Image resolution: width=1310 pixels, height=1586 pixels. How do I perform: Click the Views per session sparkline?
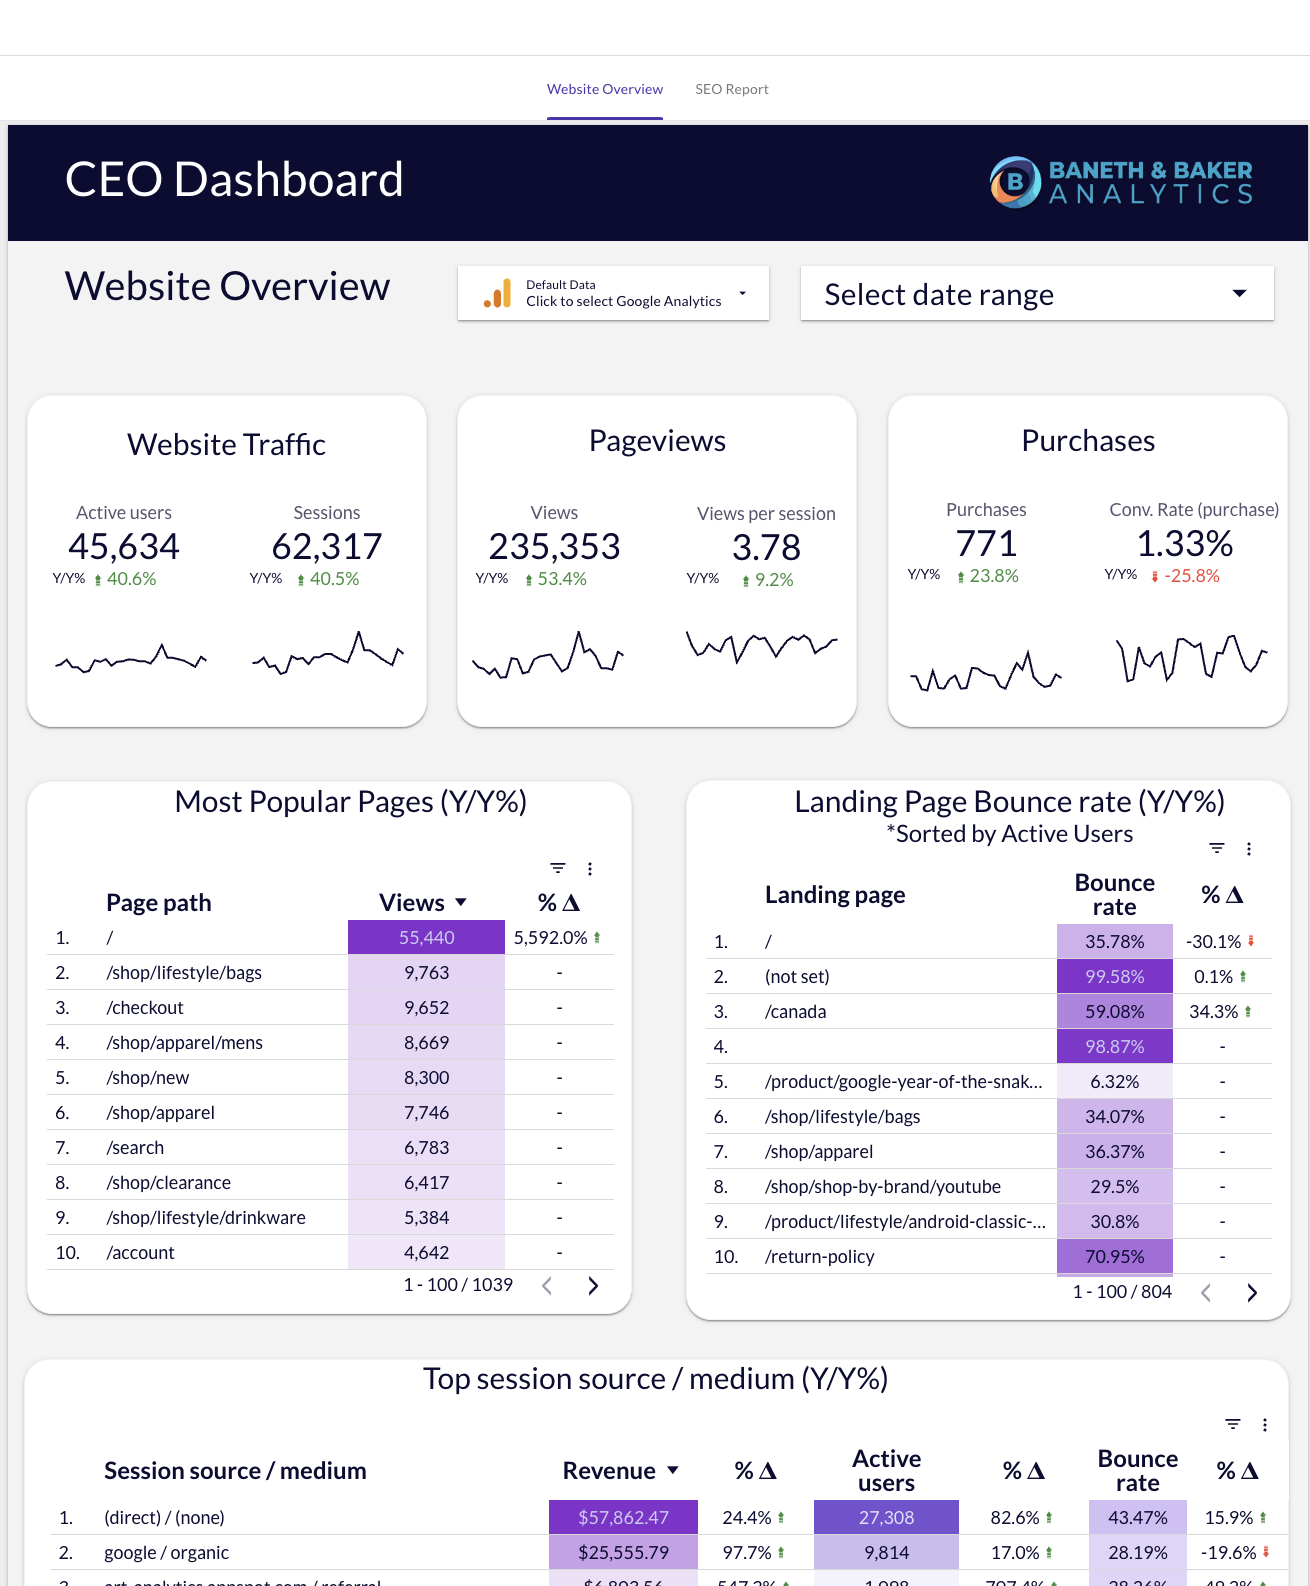point(762,646)
